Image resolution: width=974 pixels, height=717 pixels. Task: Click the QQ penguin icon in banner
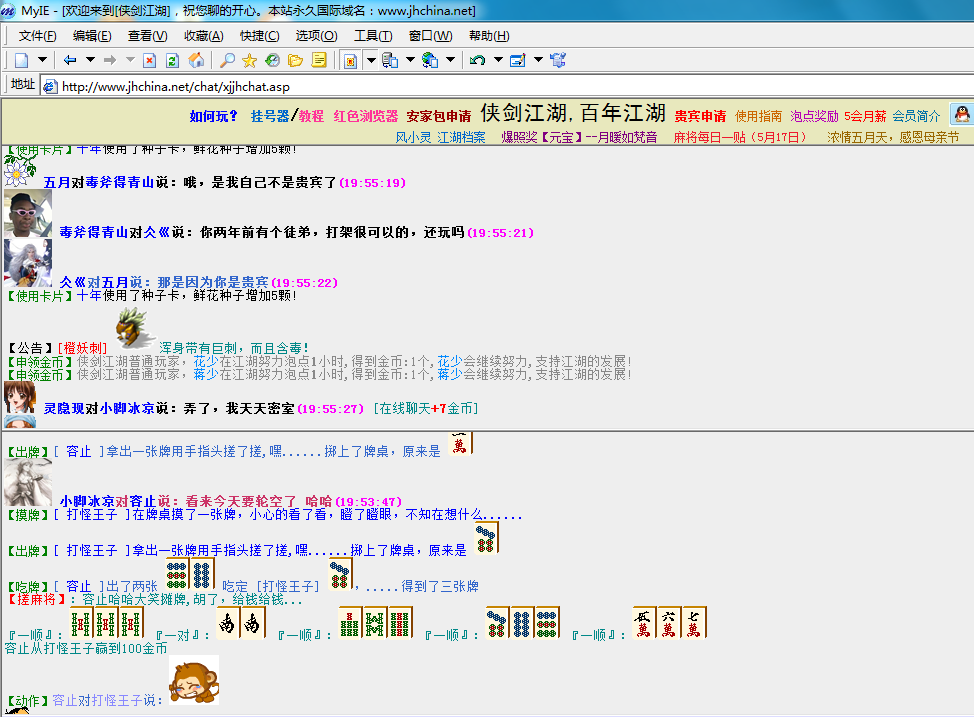(x=962, y=114)
